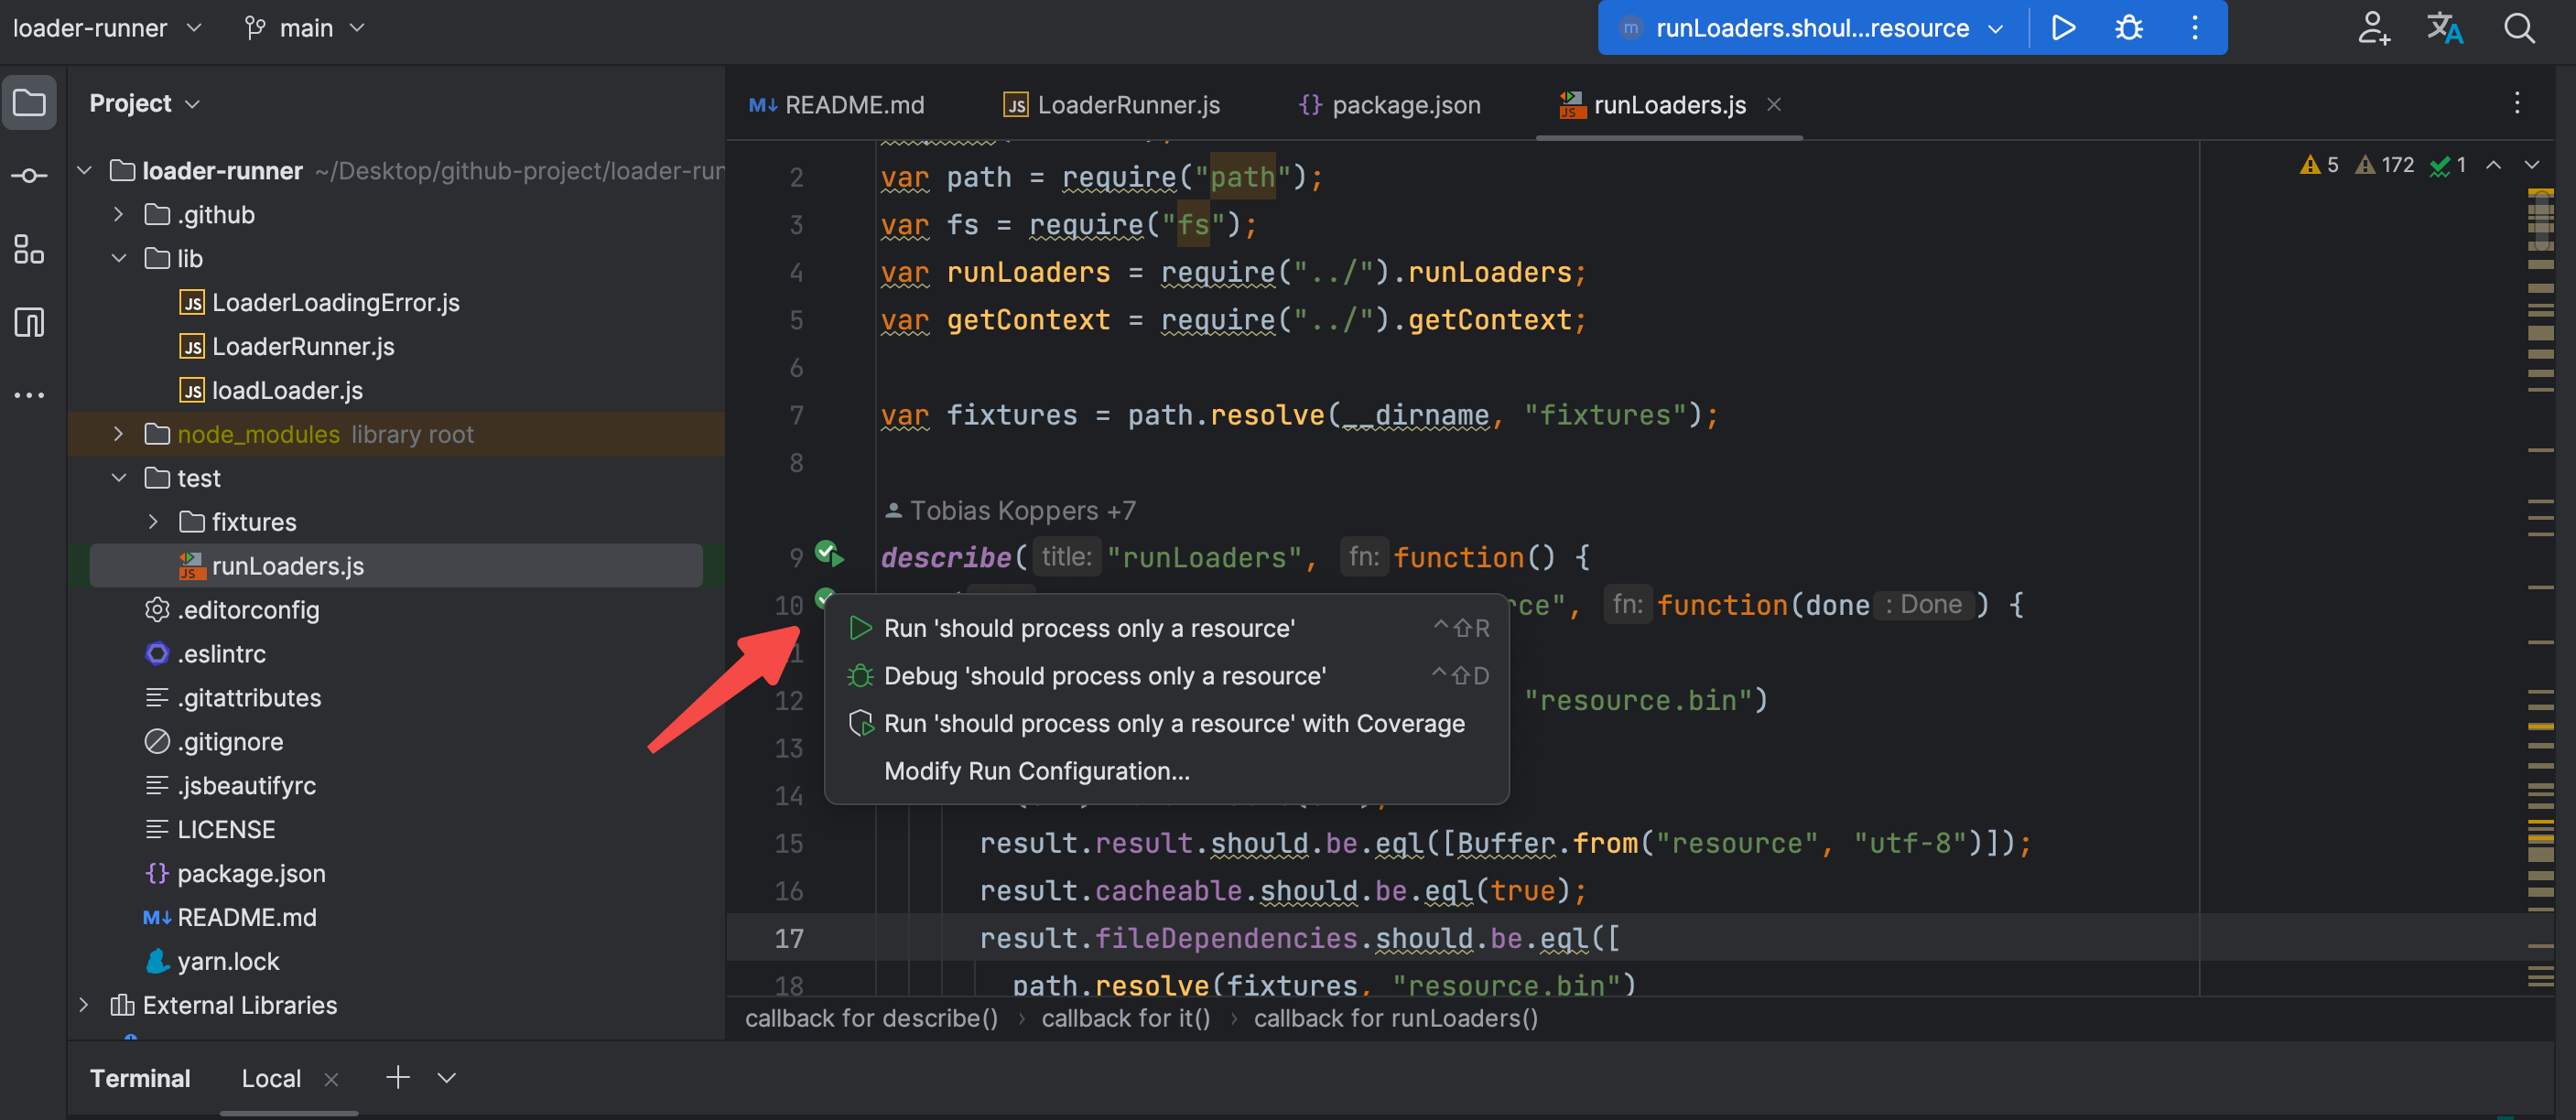Toggle the Project tool window folder icon

point(29,103)
